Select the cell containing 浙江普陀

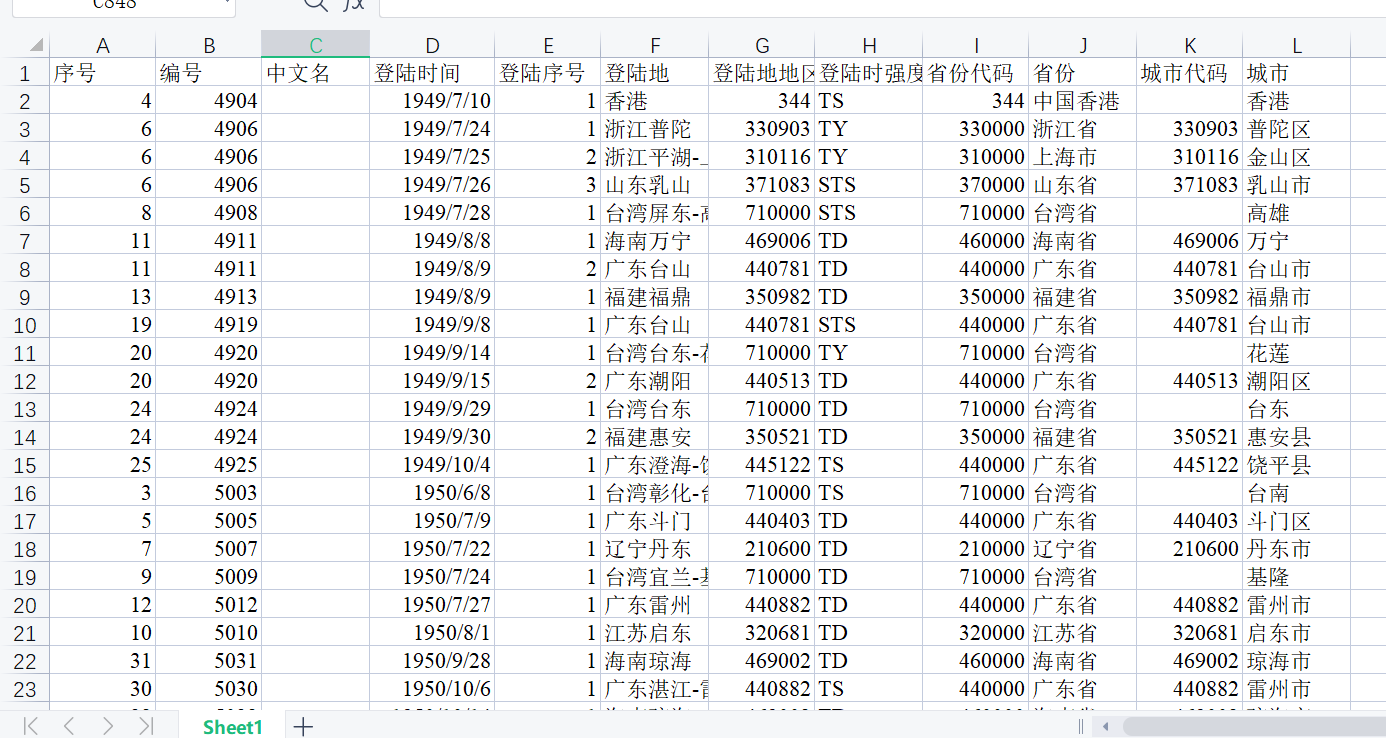coord(655,129)
